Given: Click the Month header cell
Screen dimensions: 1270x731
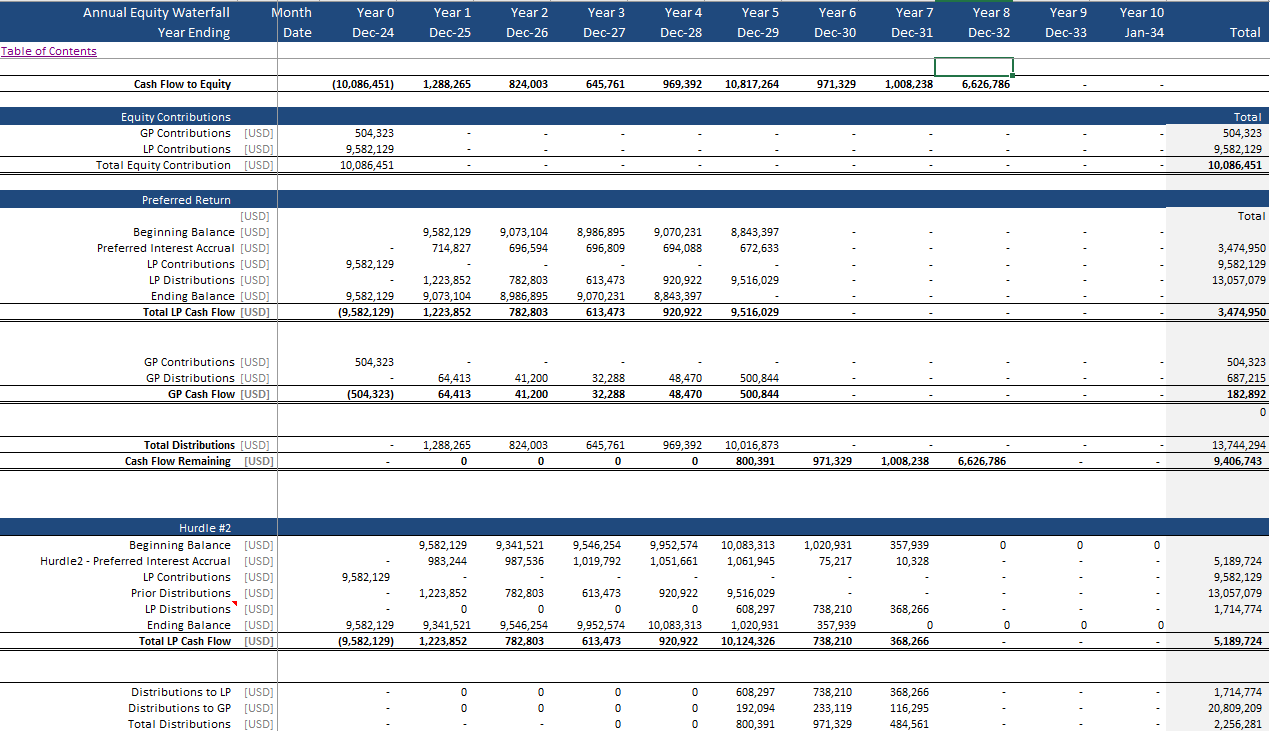Looking at the screenshot, I should [x=291, y=13].
